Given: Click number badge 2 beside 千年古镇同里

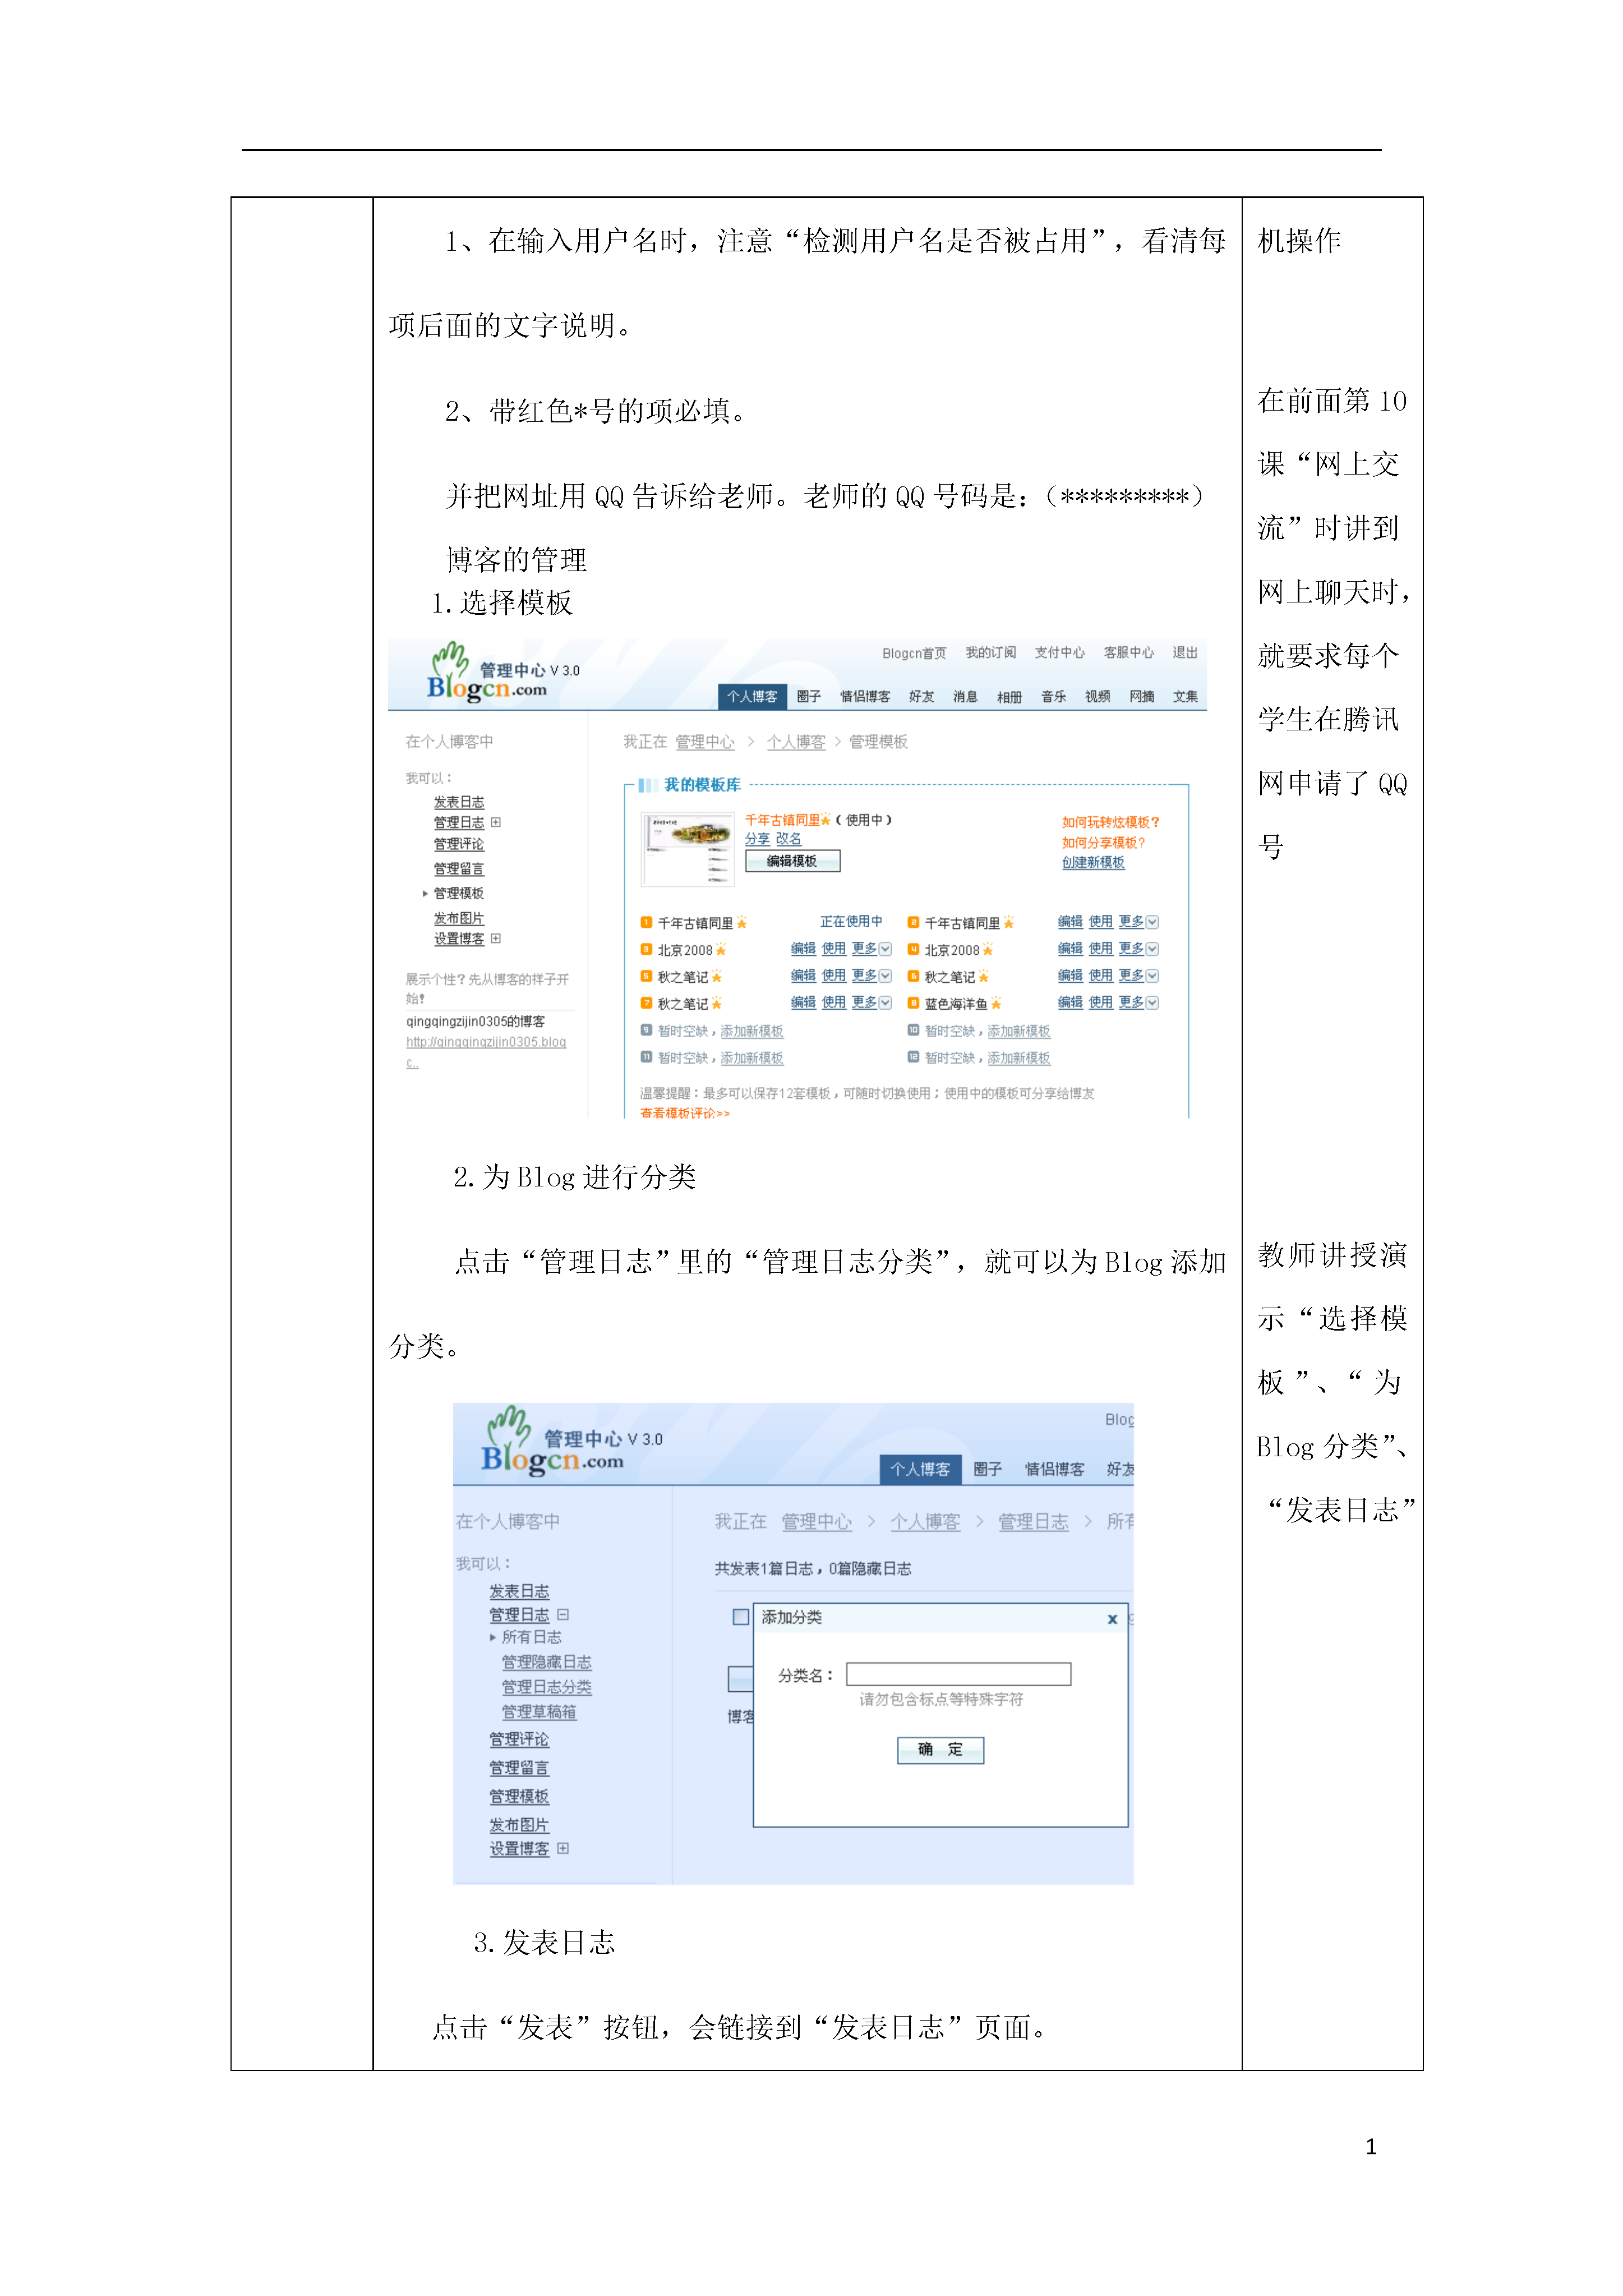Looking at the screenshot, I should (913, 922).
